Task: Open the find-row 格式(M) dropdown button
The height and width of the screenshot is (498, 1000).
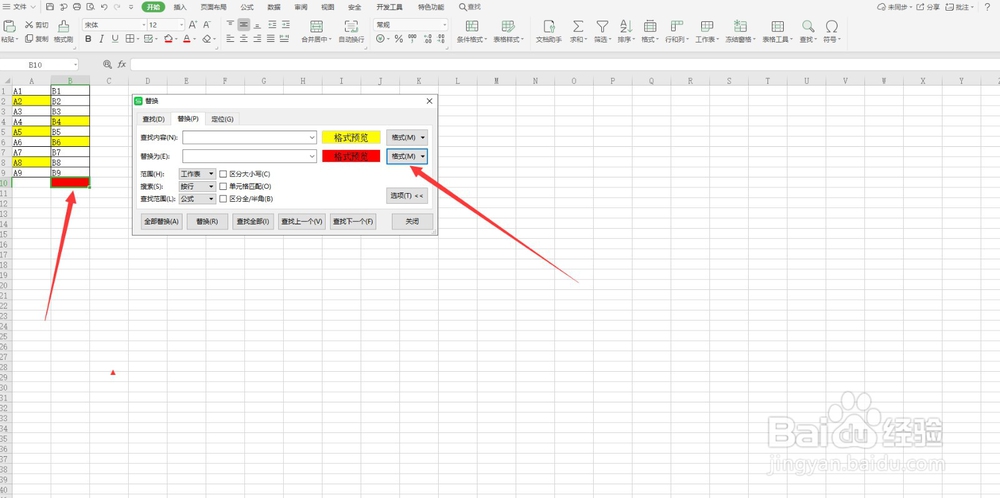Action: point(407,137)
